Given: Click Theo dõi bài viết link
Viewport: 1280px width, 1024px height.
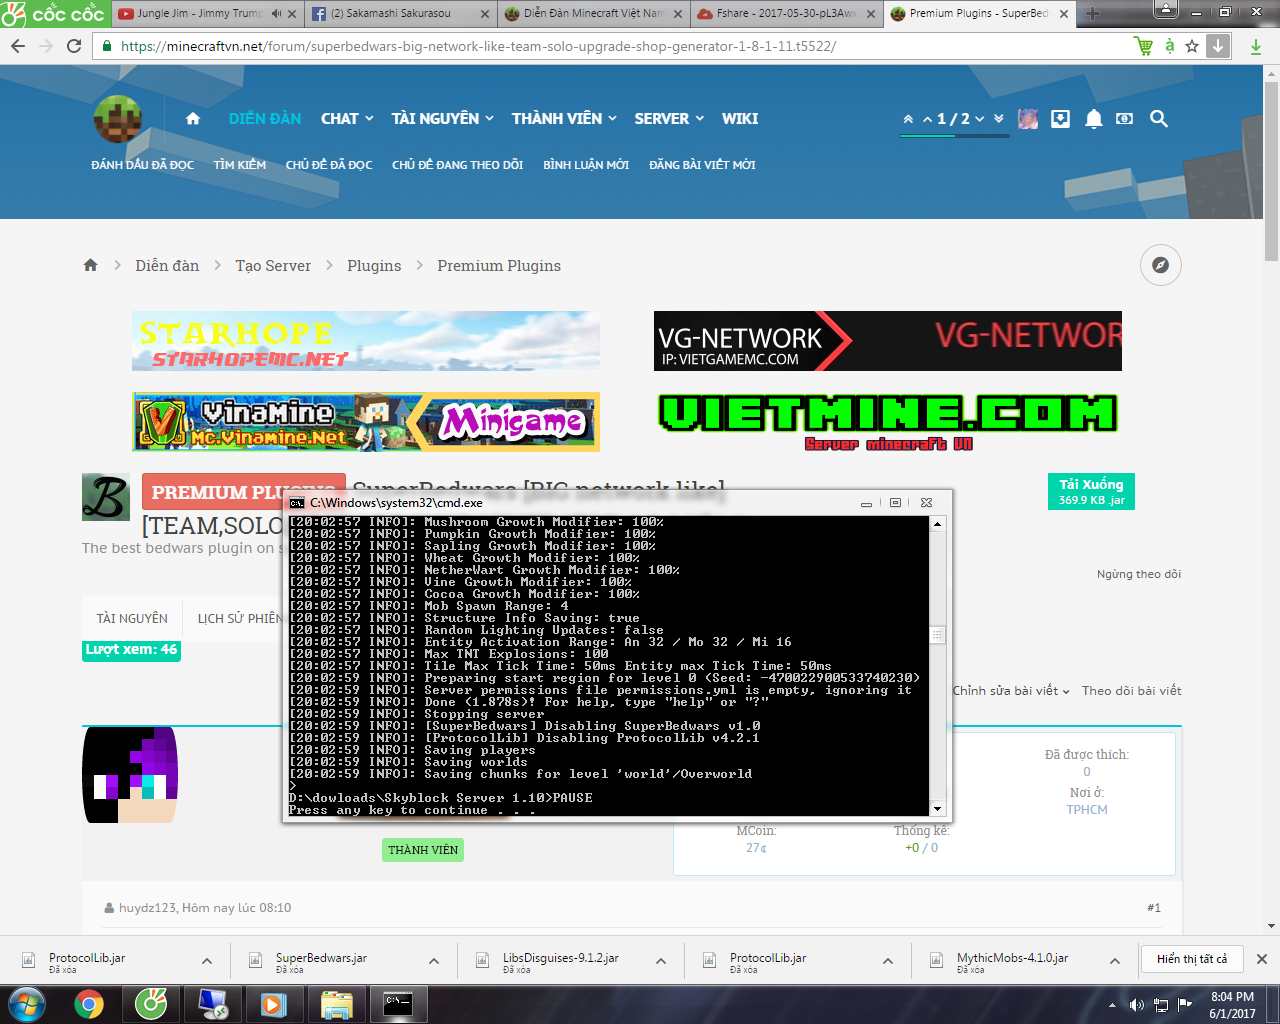Looking at the screenshot, I should coord(1132,691).
